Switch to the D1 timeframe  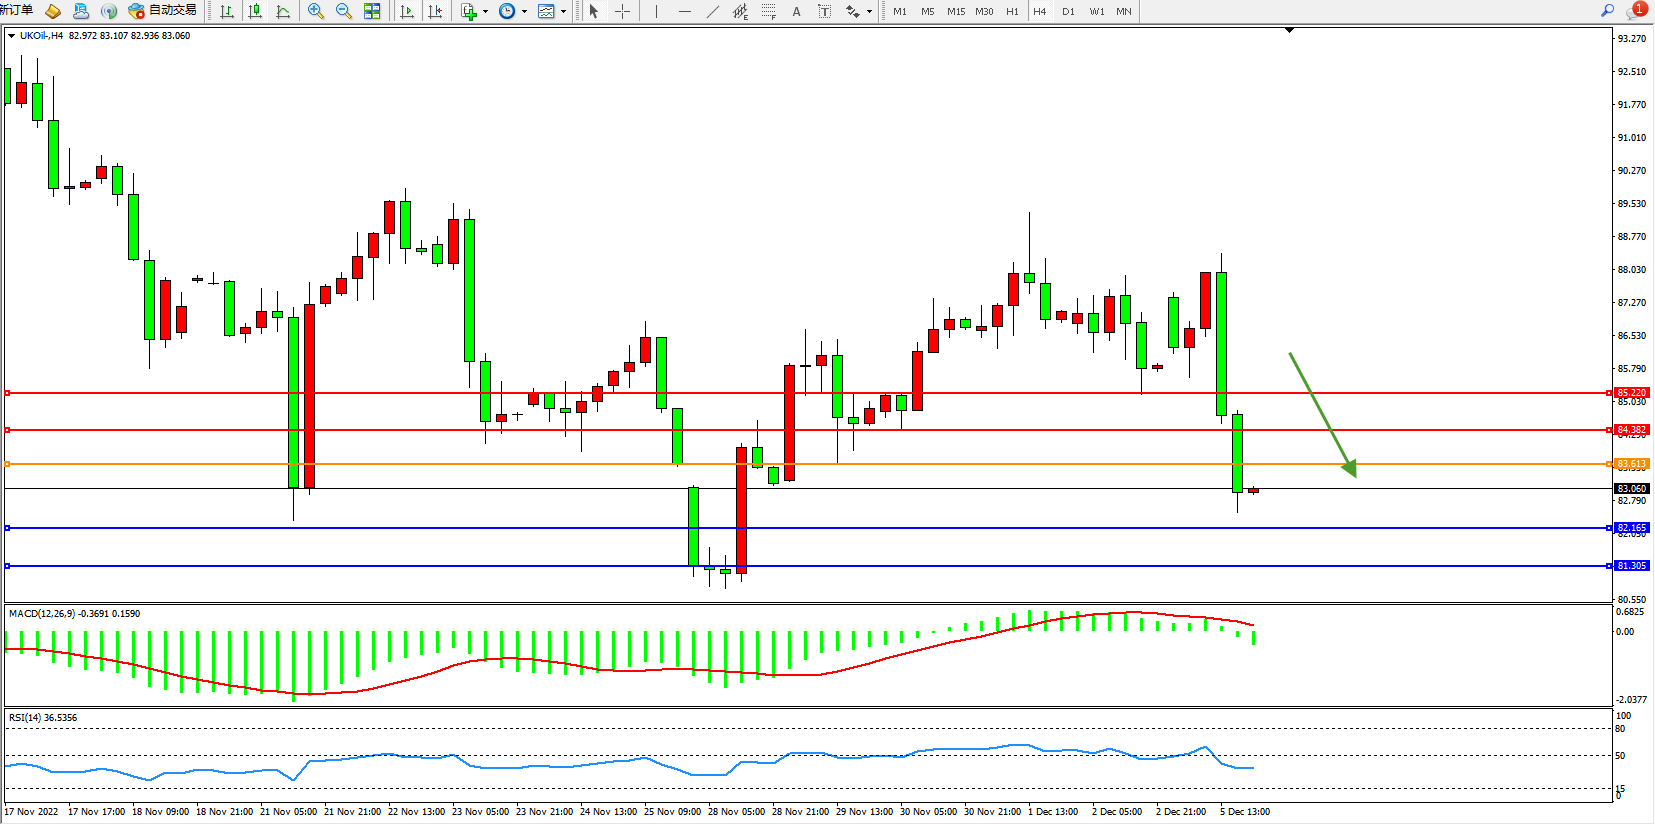pyautogui.click(x=1068, y=11)
